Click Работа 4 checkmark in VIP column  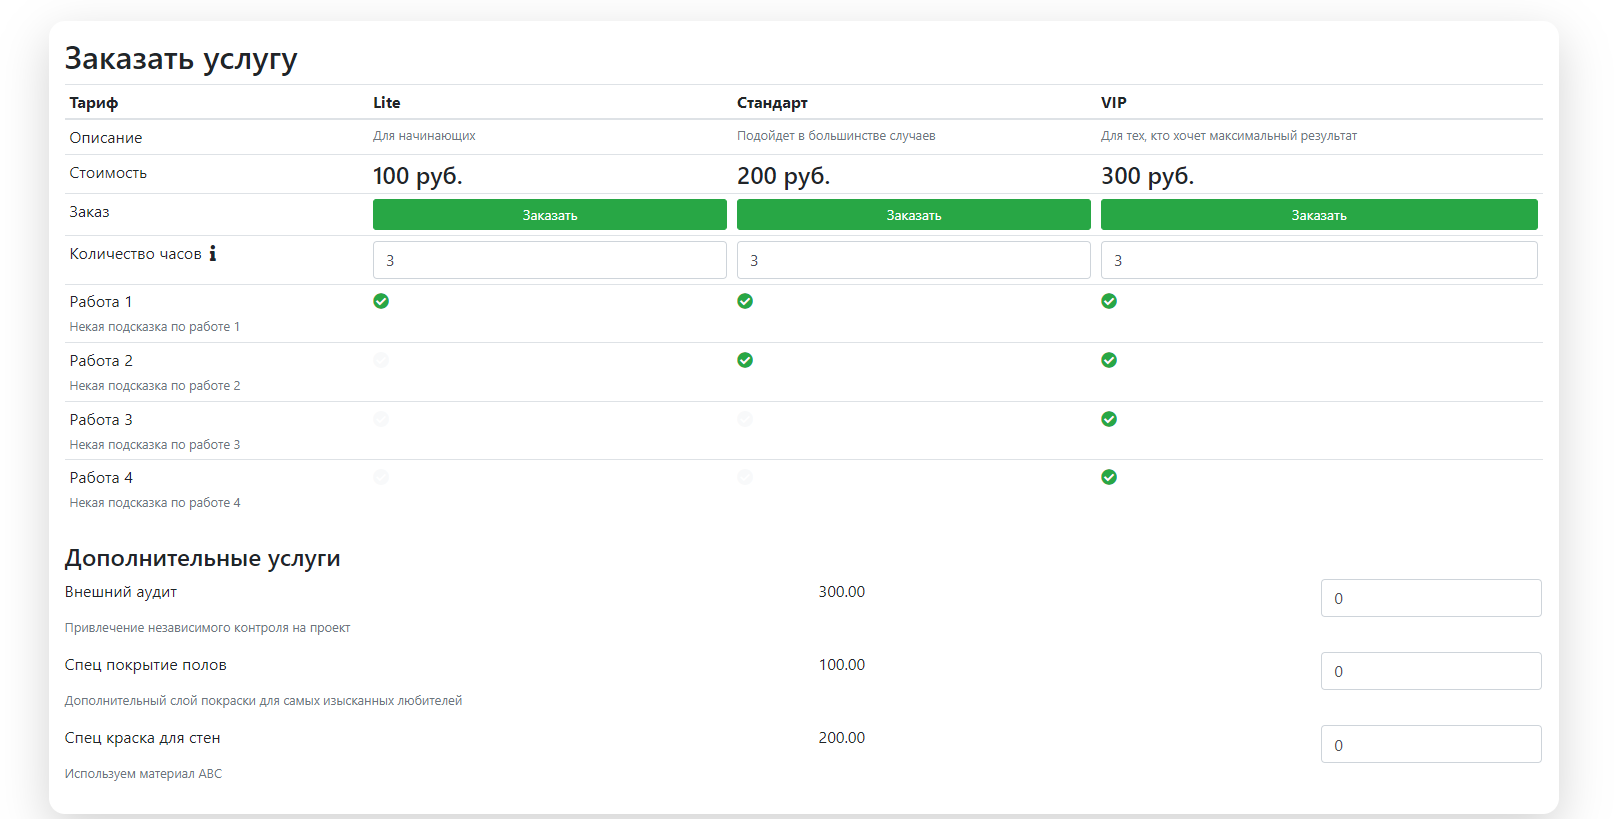(x=1109, y=477)
